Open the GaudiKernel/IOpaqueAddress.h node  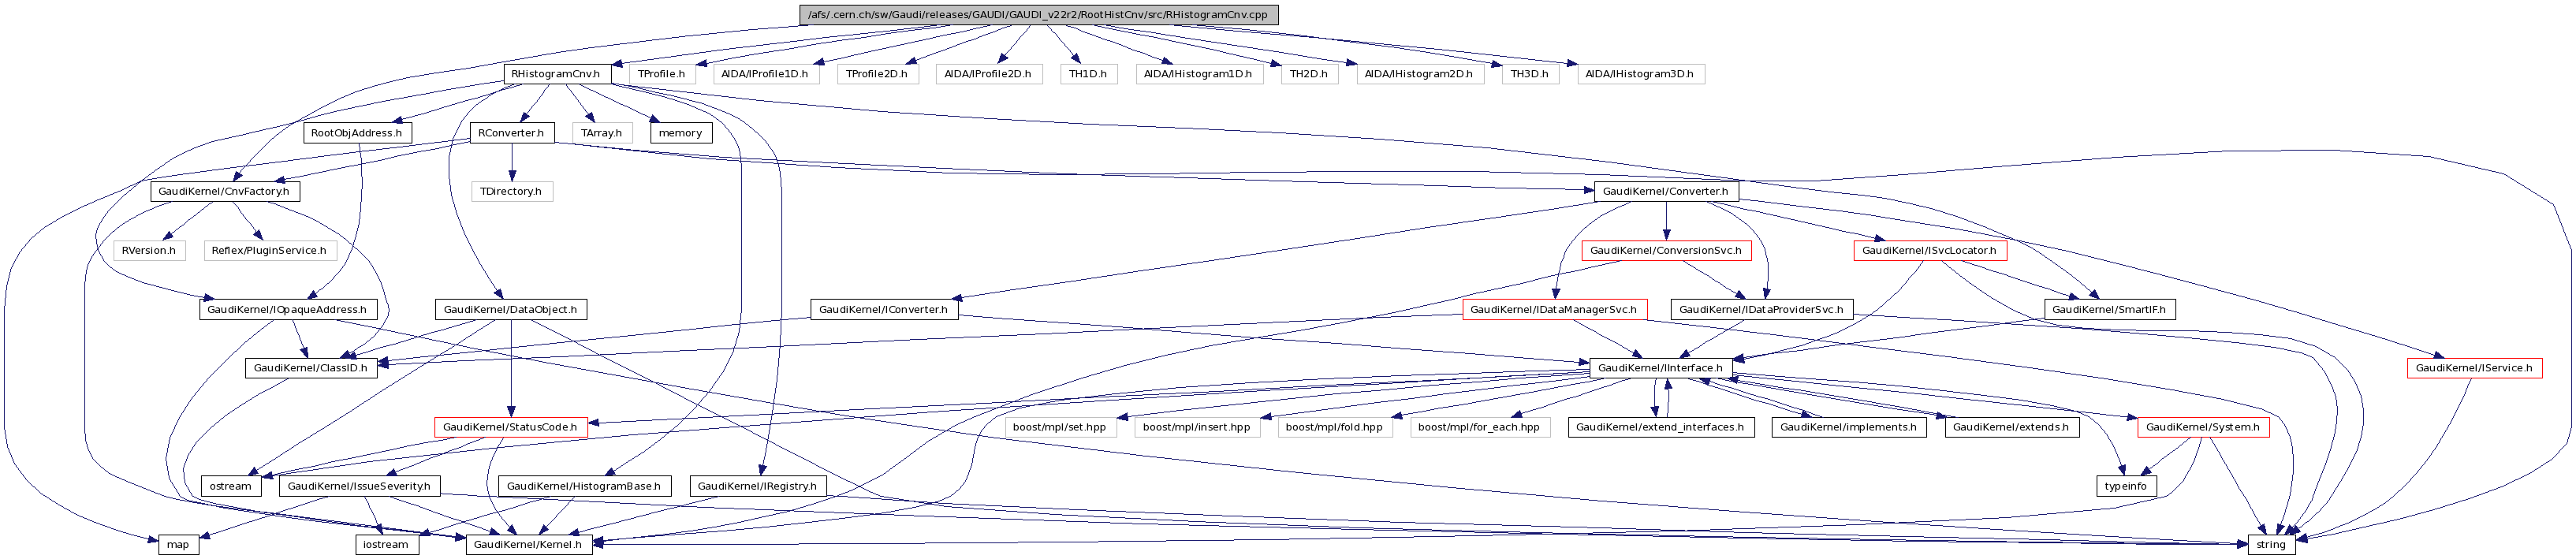(x=286, y=310)
